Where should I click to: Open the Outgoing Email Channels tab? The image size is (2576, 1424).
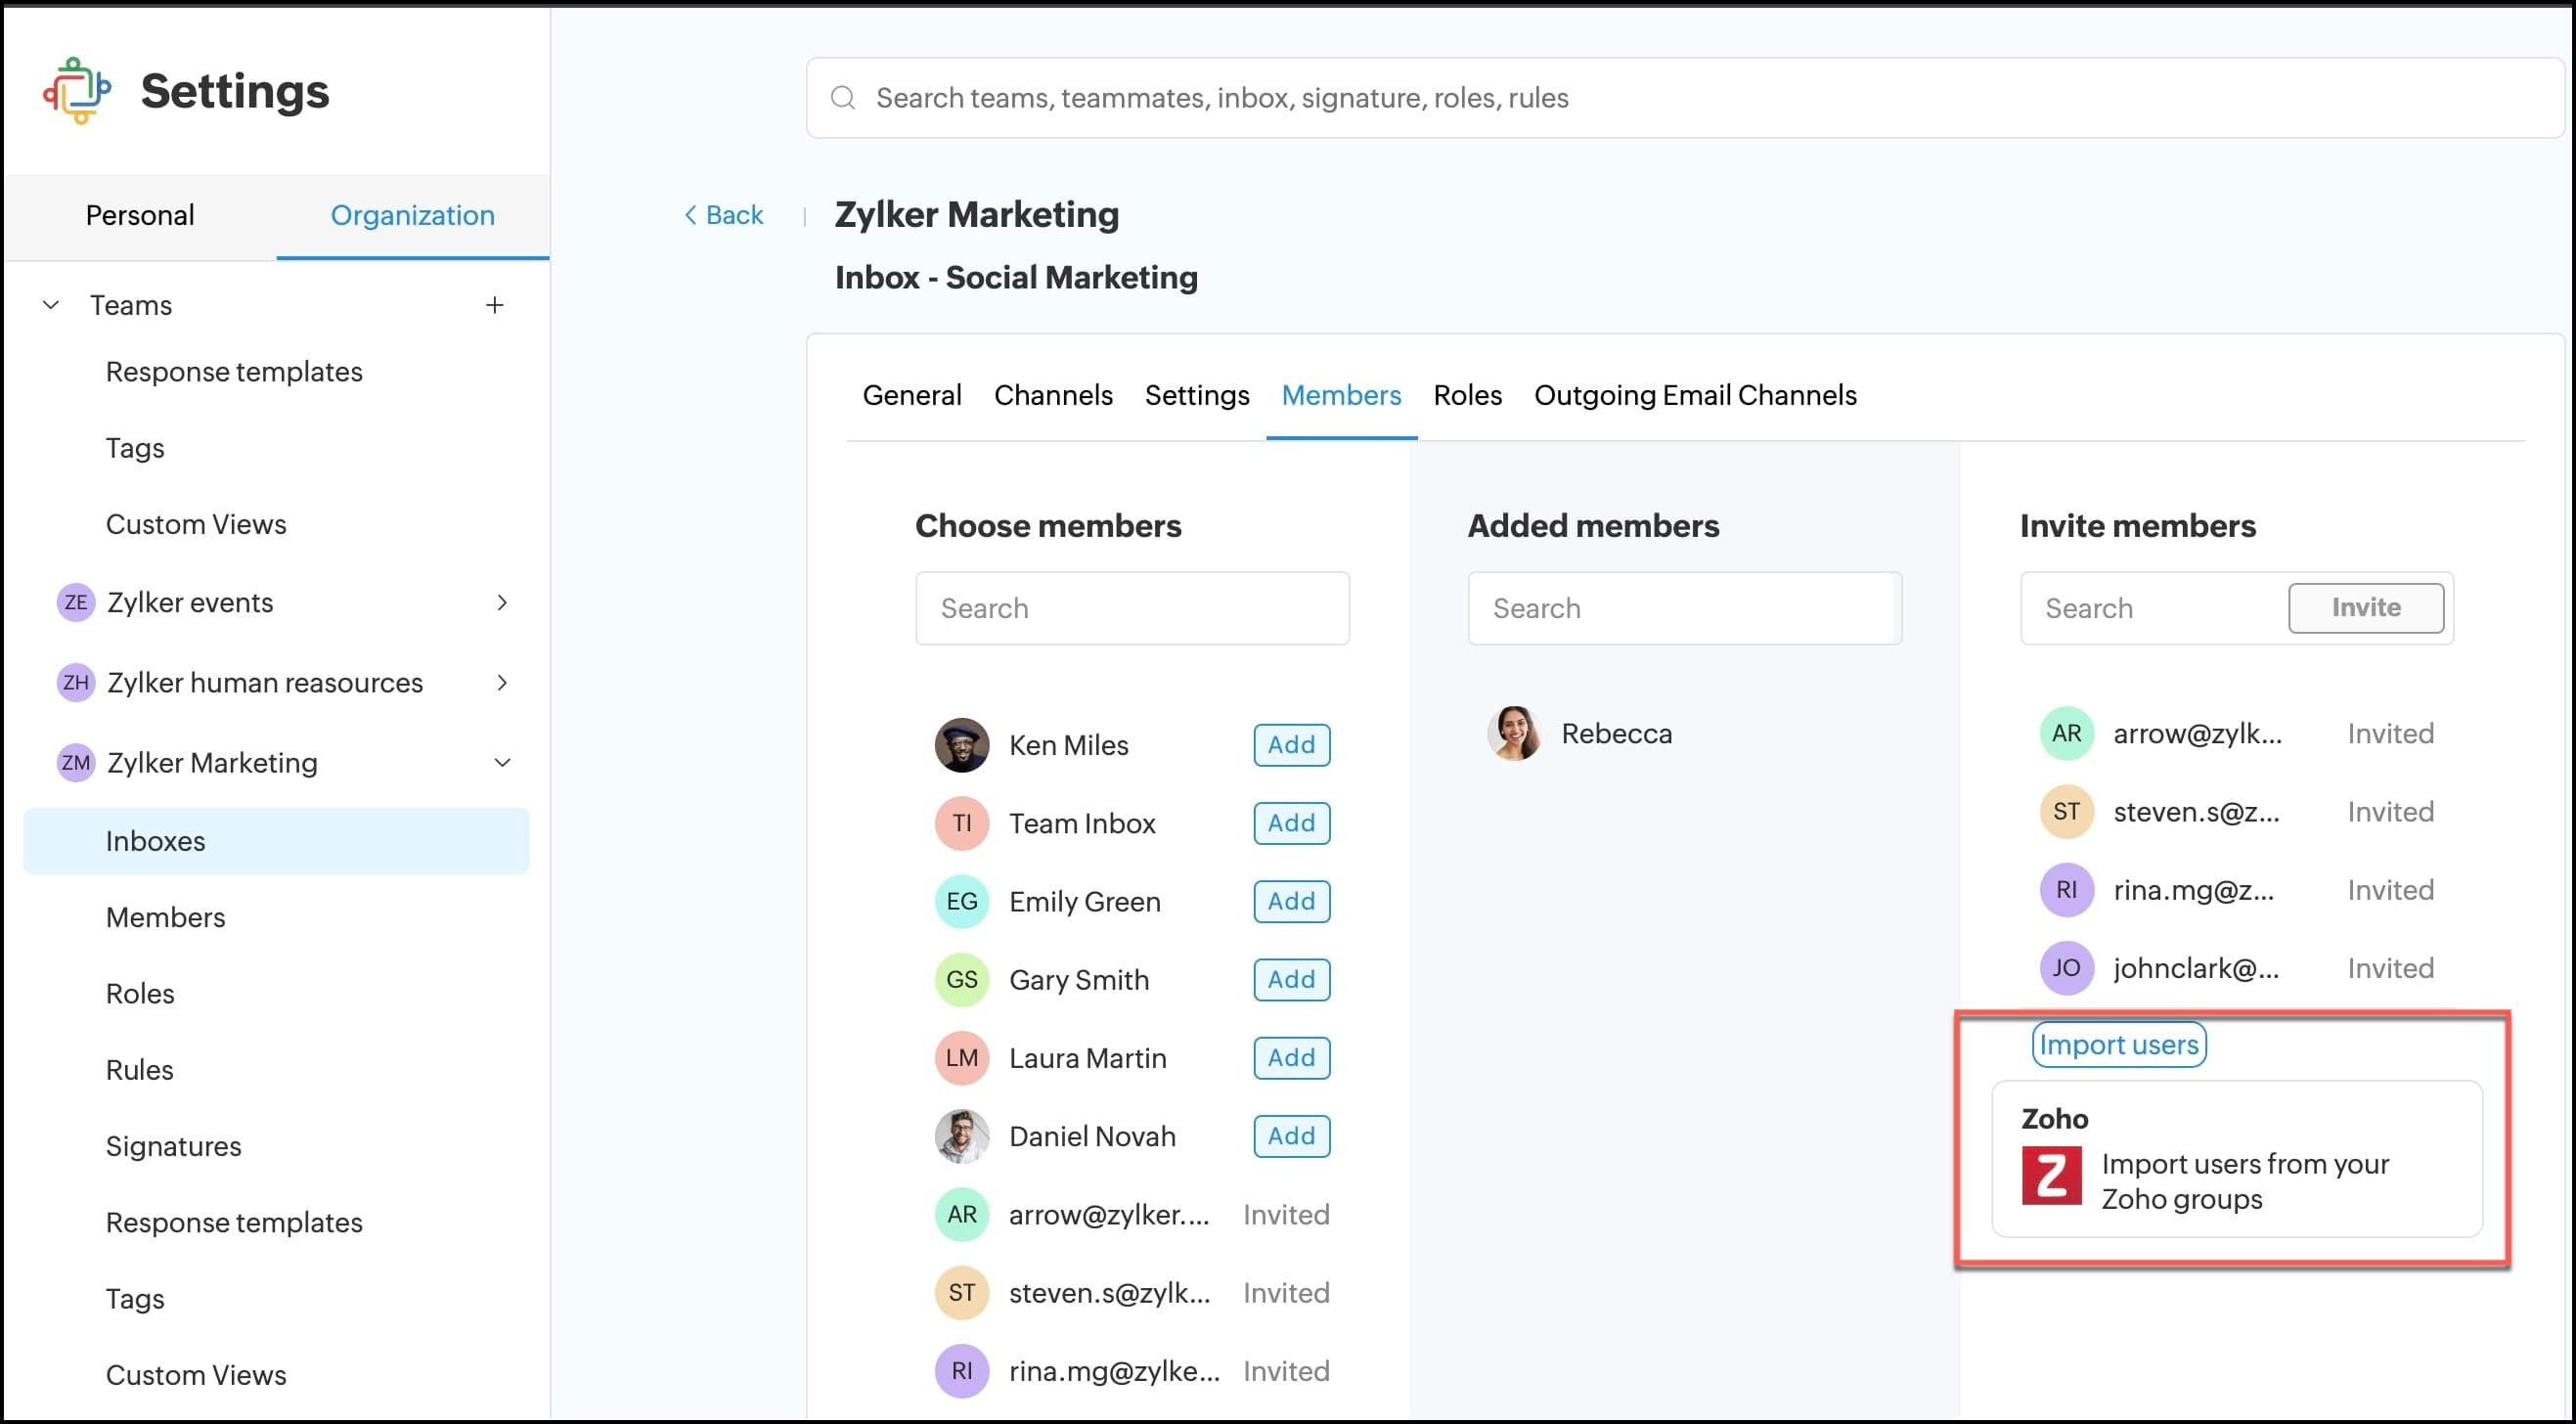(1695, 395)
